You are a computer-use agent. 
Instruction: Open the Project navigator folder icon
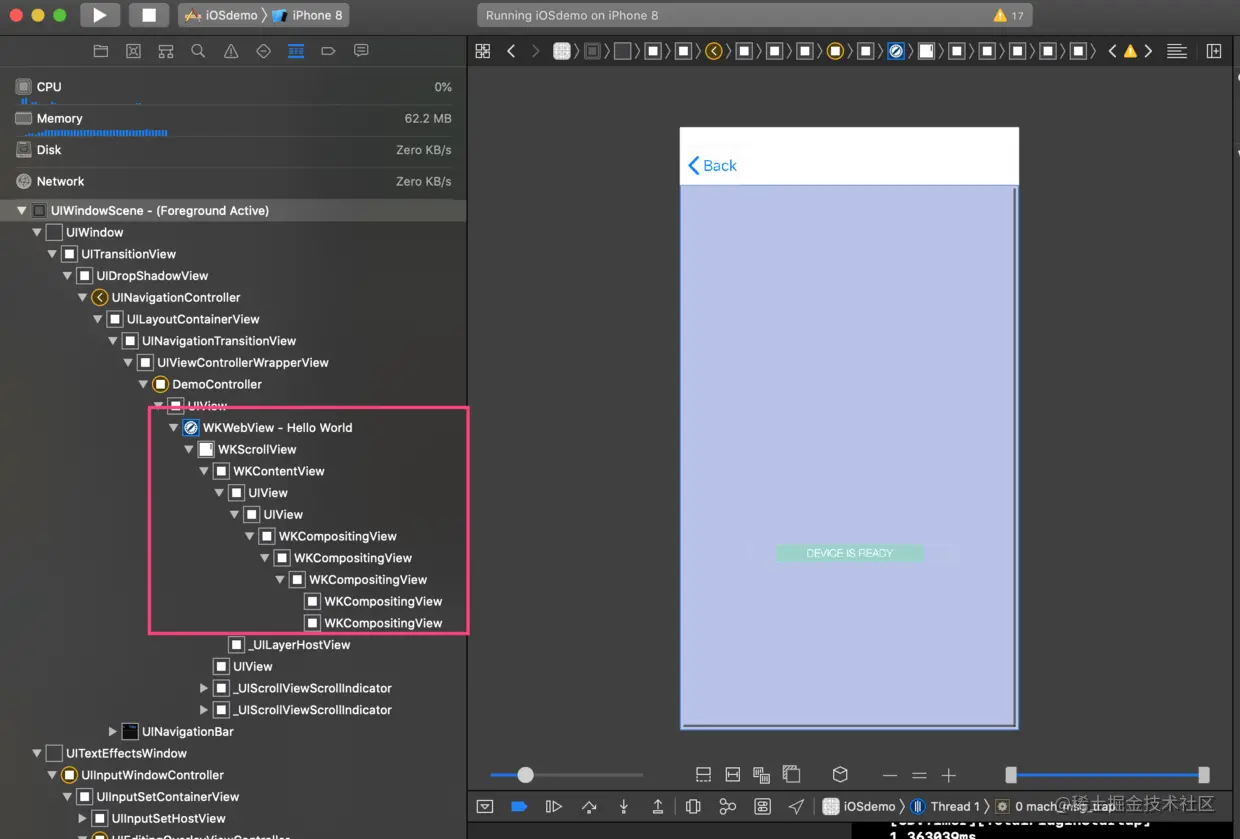(x=100, y=51)
